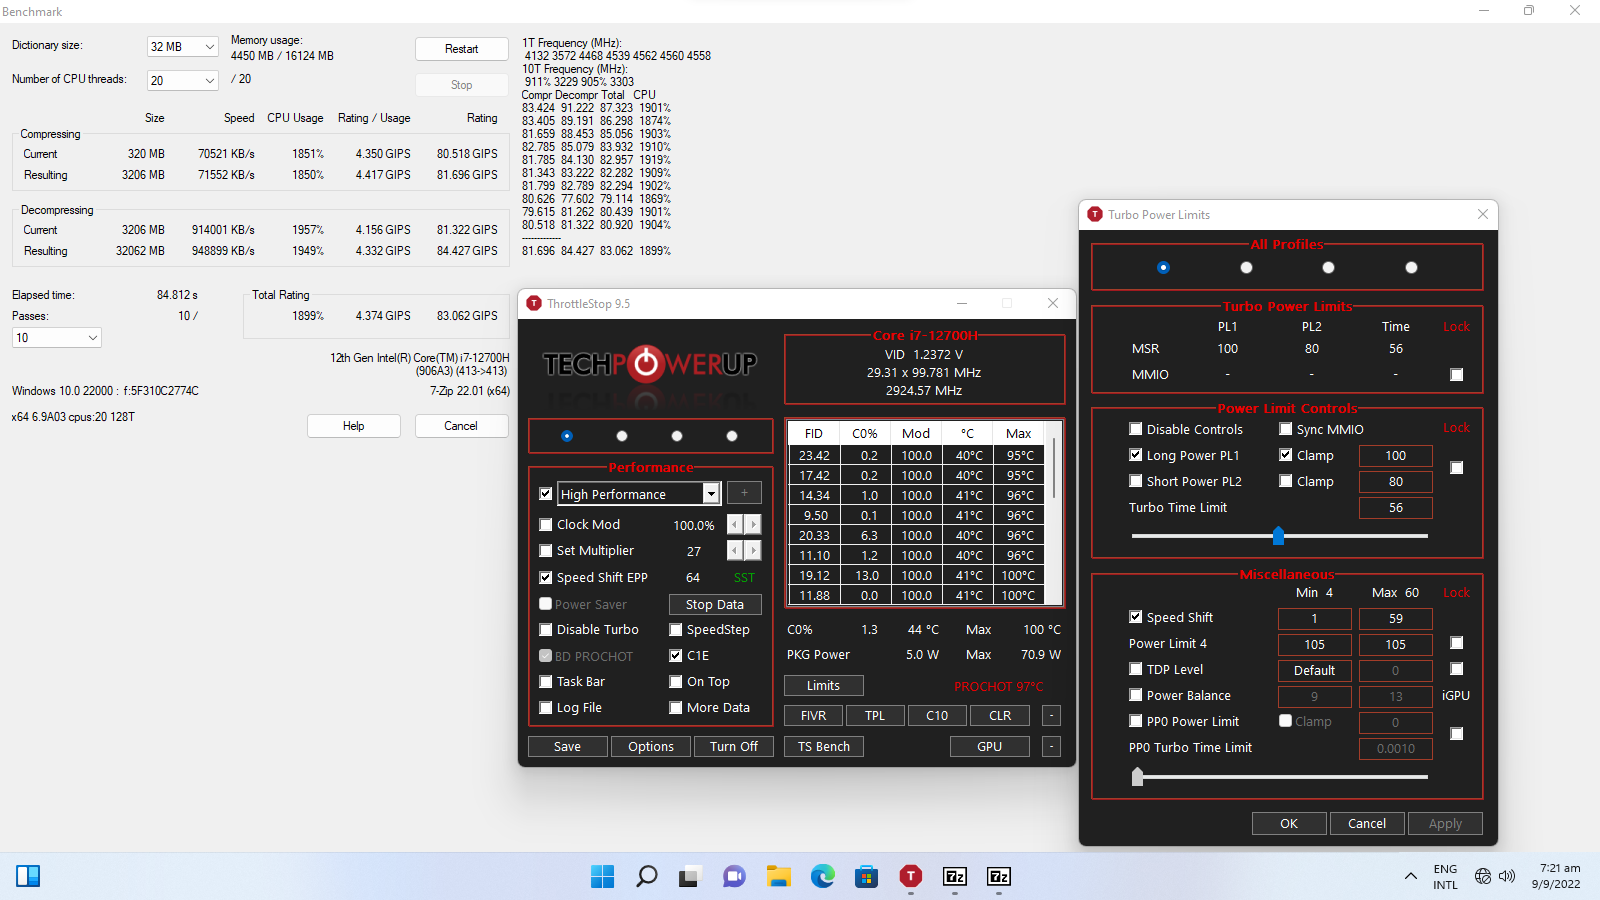Viewport: 1600px width, 900px height.
Task: Enable Disable Turbo checkbox
Action: 546,629
